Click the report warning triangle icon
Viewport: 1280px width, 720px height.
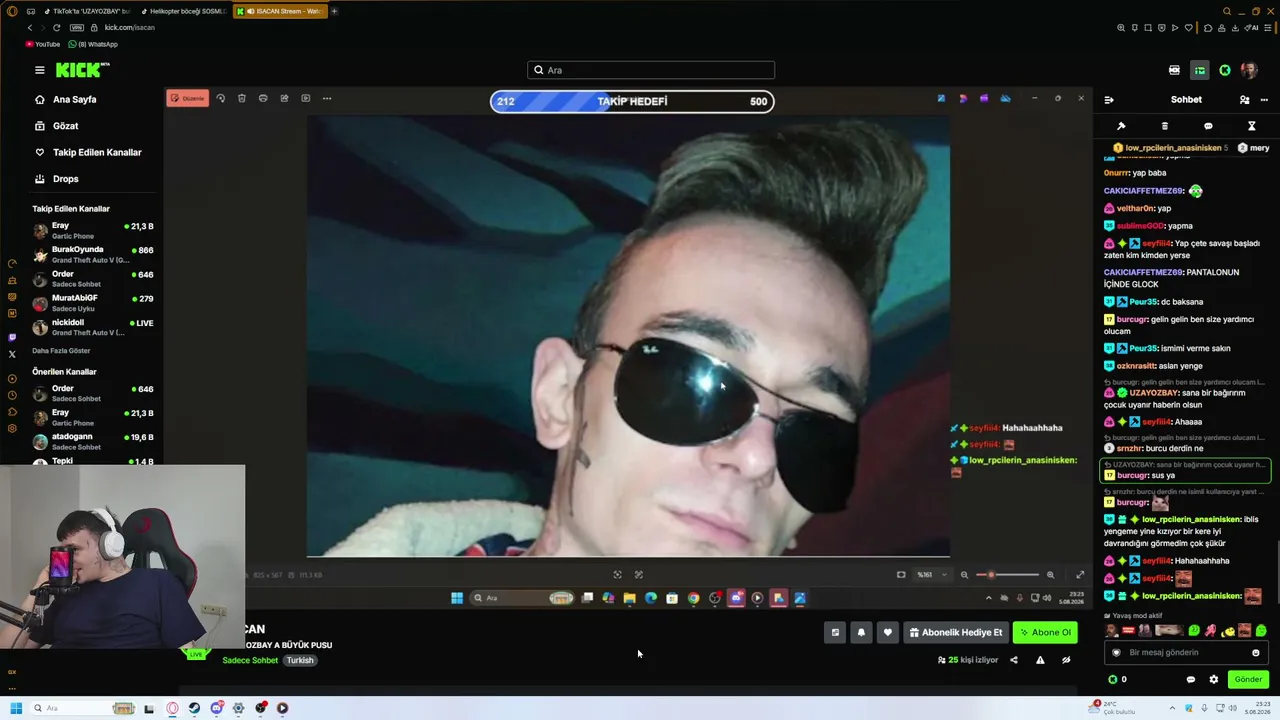point(1040,660)
